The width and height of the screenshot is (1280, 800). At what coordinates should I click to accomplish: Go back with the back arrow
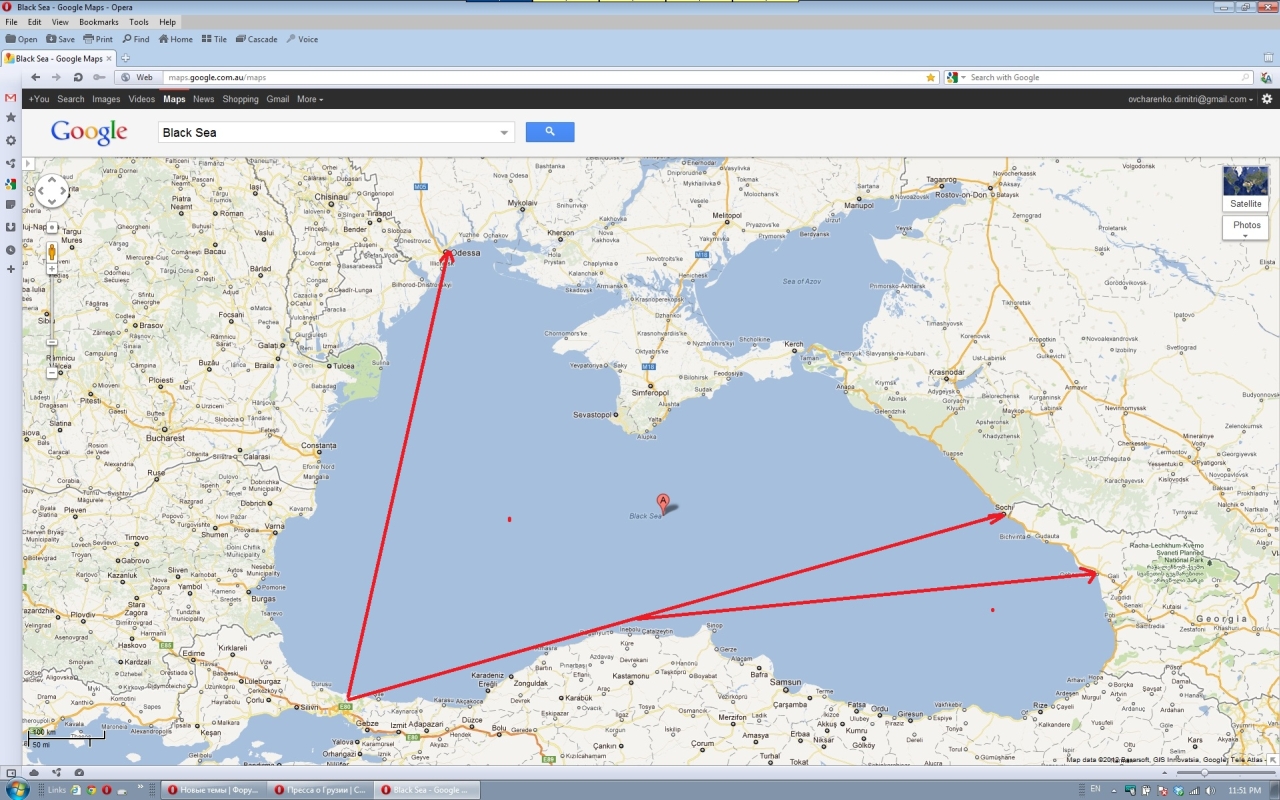[x=36, y=77]
